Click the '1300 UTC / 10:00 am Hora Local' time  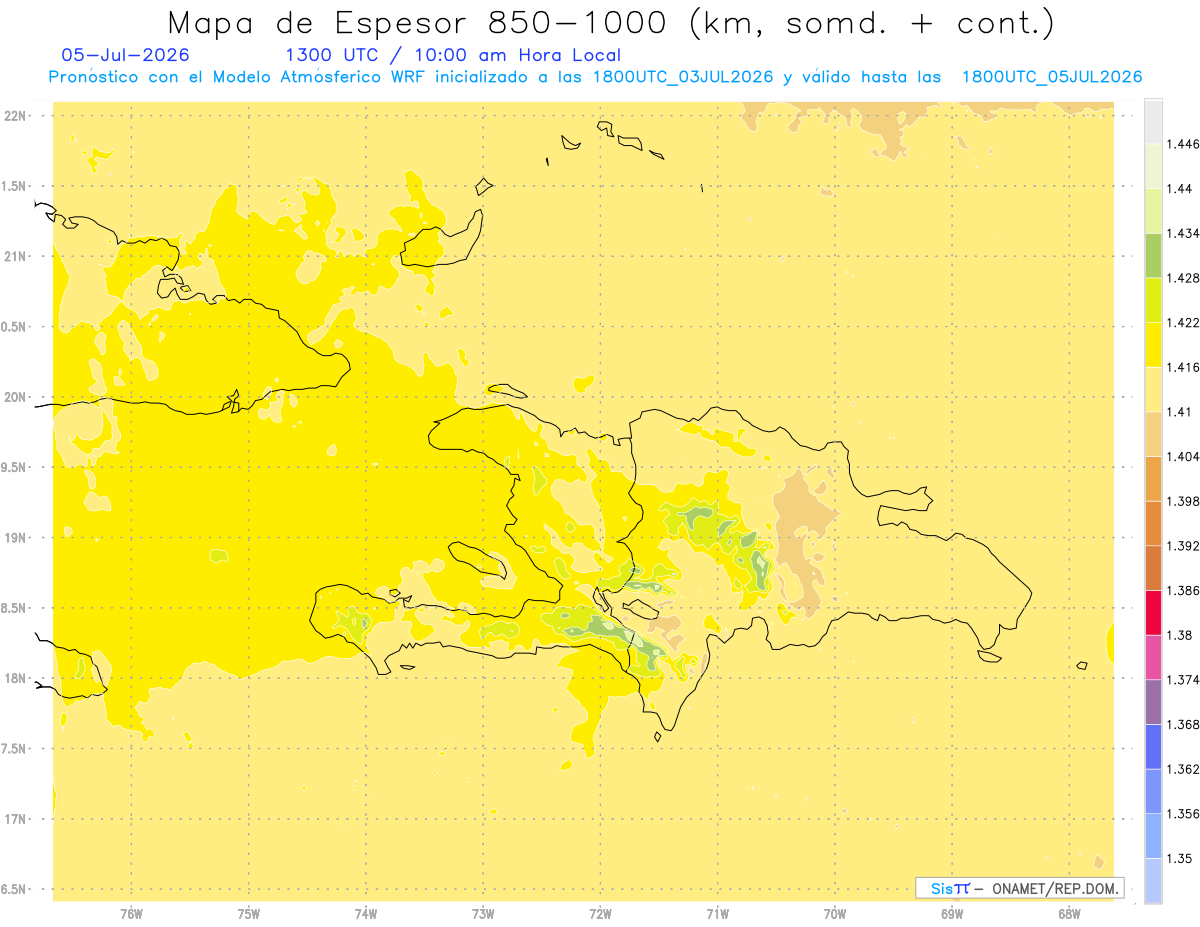click(453, 56)
